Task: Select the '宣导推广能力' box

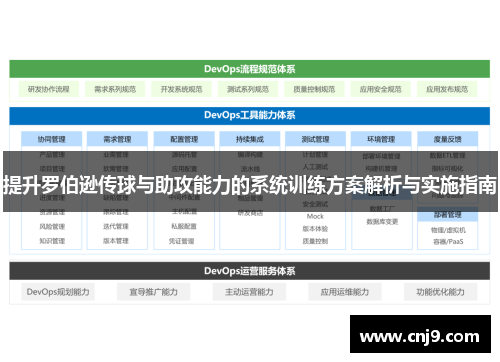Action: point(154,292)
